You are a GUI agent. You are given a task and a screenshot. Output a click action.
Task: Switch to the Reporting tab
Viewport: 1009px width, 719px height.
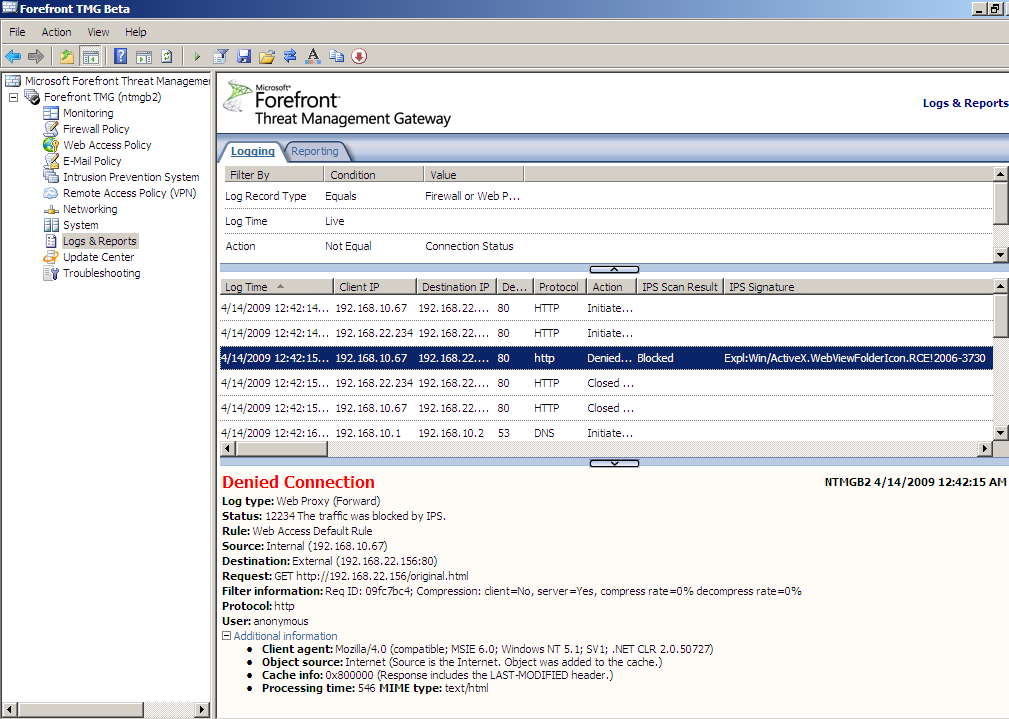point(315,151)
